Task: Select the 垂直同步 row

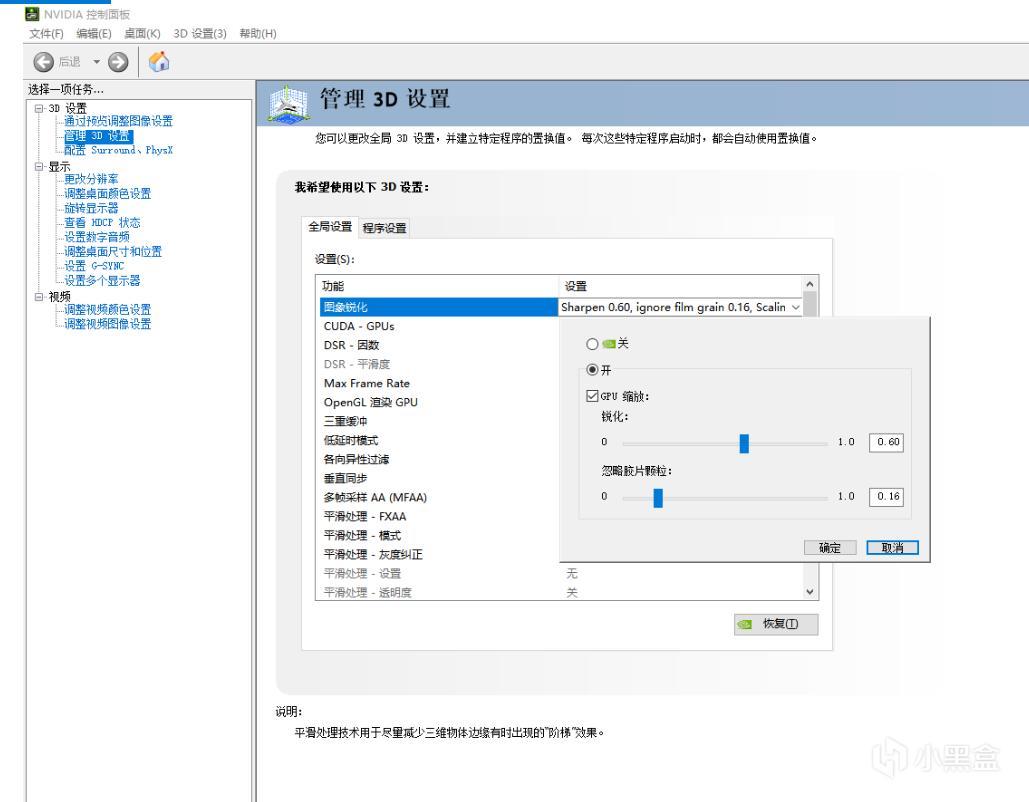Action: coord(438,478)
